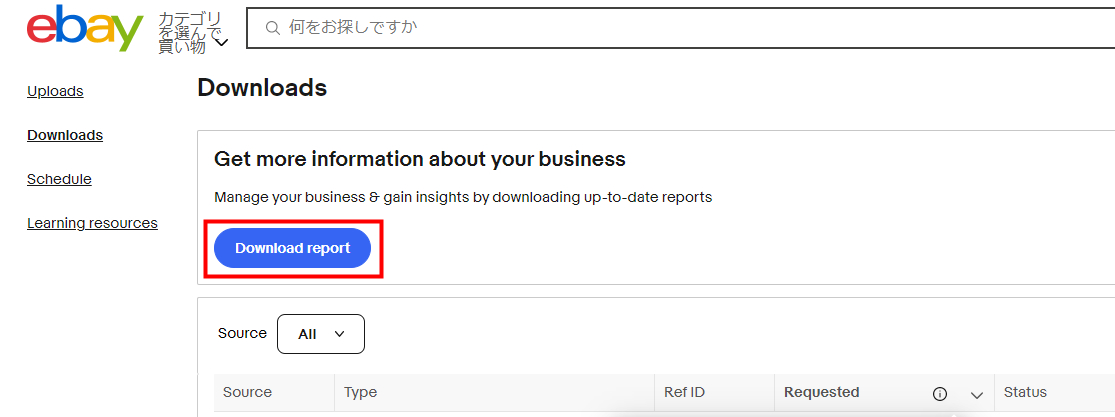Go to the Schedule section

coord(59,179)
